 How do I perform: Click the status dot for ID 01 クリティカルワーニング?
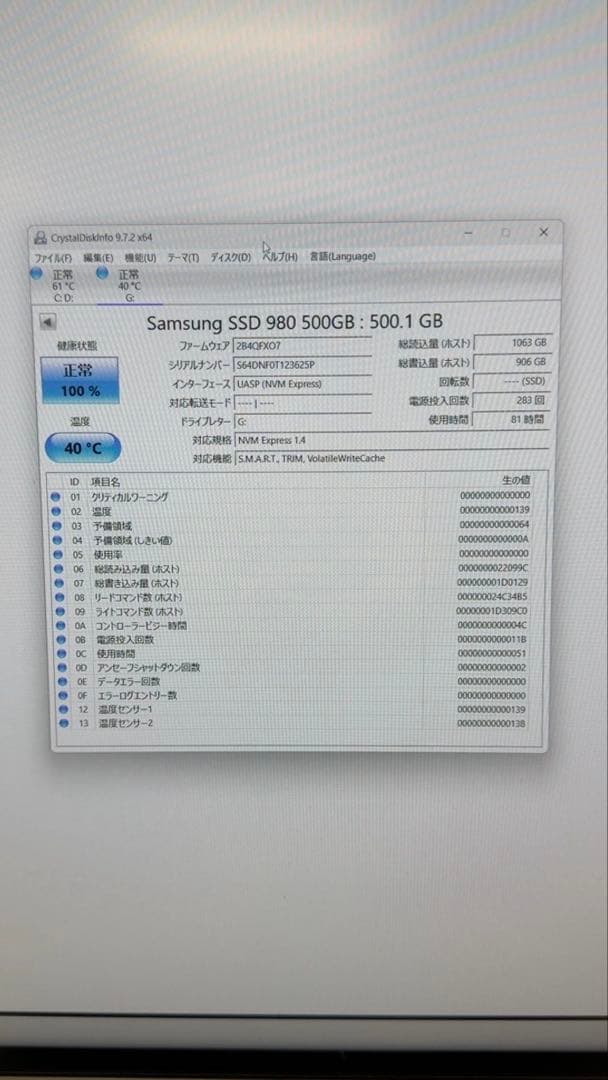coord(56,497)
